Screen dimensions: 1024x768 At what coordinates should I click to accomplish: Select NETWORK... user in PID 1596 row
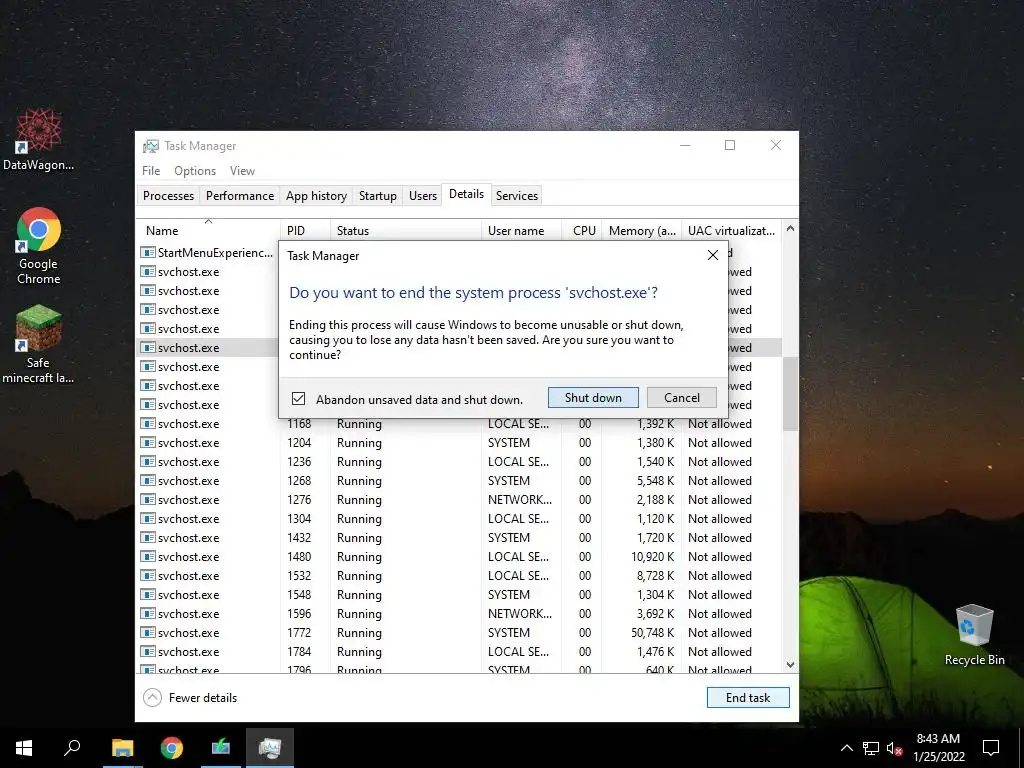pos(519,614)
